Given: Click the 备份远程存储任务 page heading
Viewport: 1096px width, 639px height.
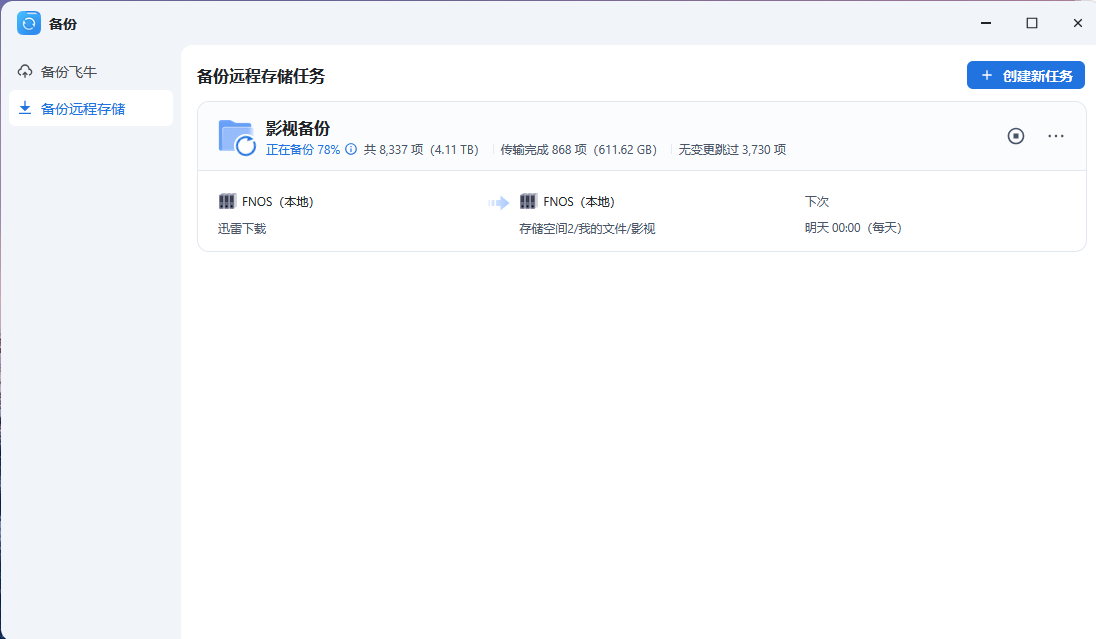Looking at the screenshot, I should 261,76.
